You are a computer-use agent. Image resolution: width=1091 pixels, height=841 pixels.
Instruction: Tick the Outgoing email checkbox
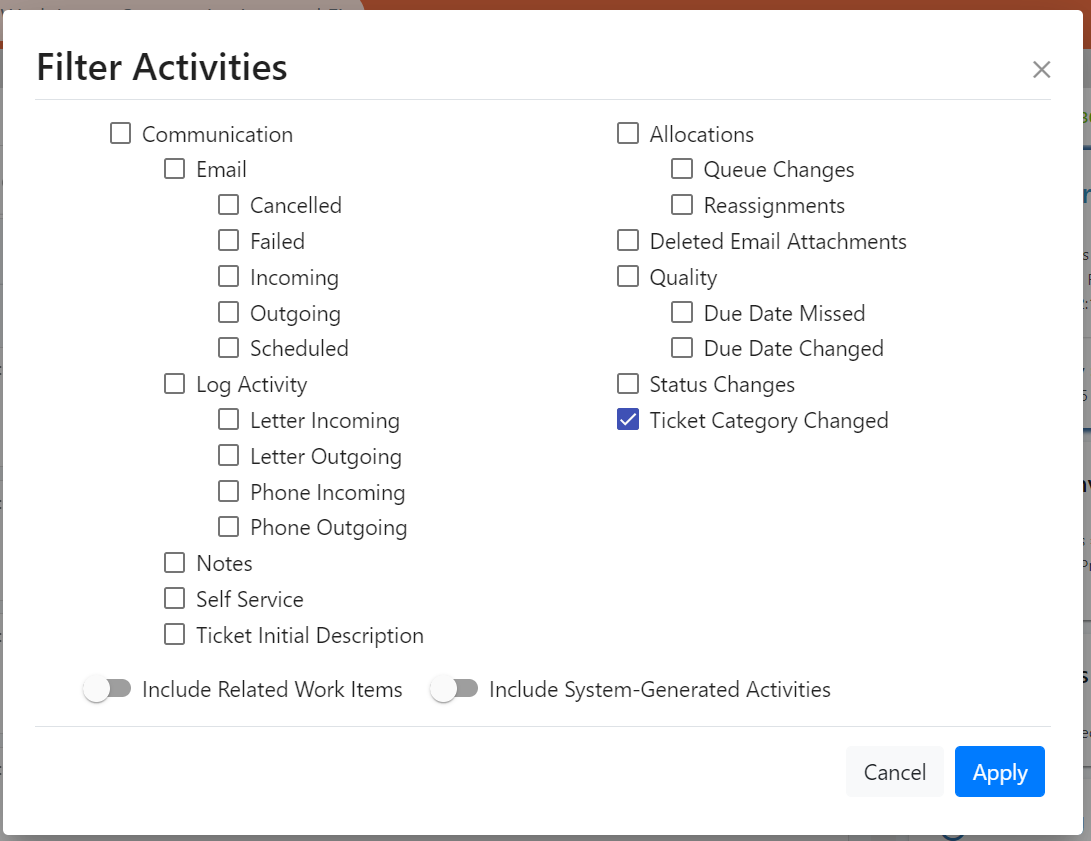(x=229, y=313)
